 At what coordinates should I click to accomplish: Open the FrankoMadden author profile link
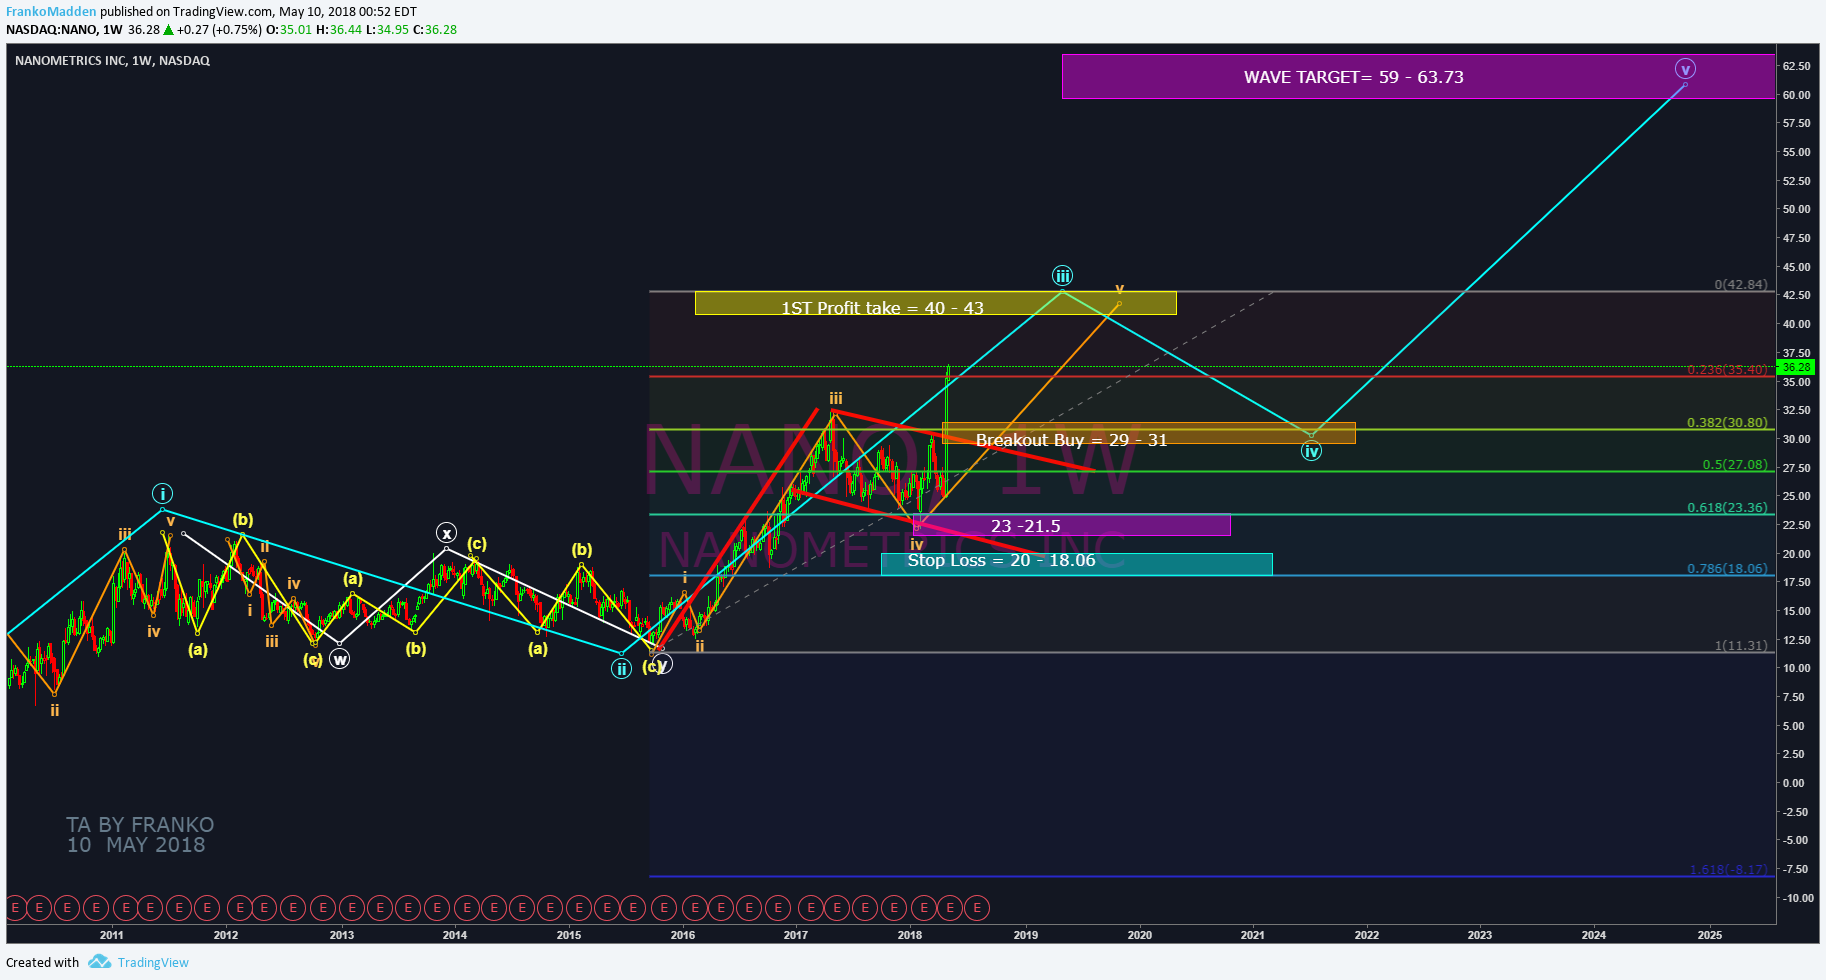point(51,12)
